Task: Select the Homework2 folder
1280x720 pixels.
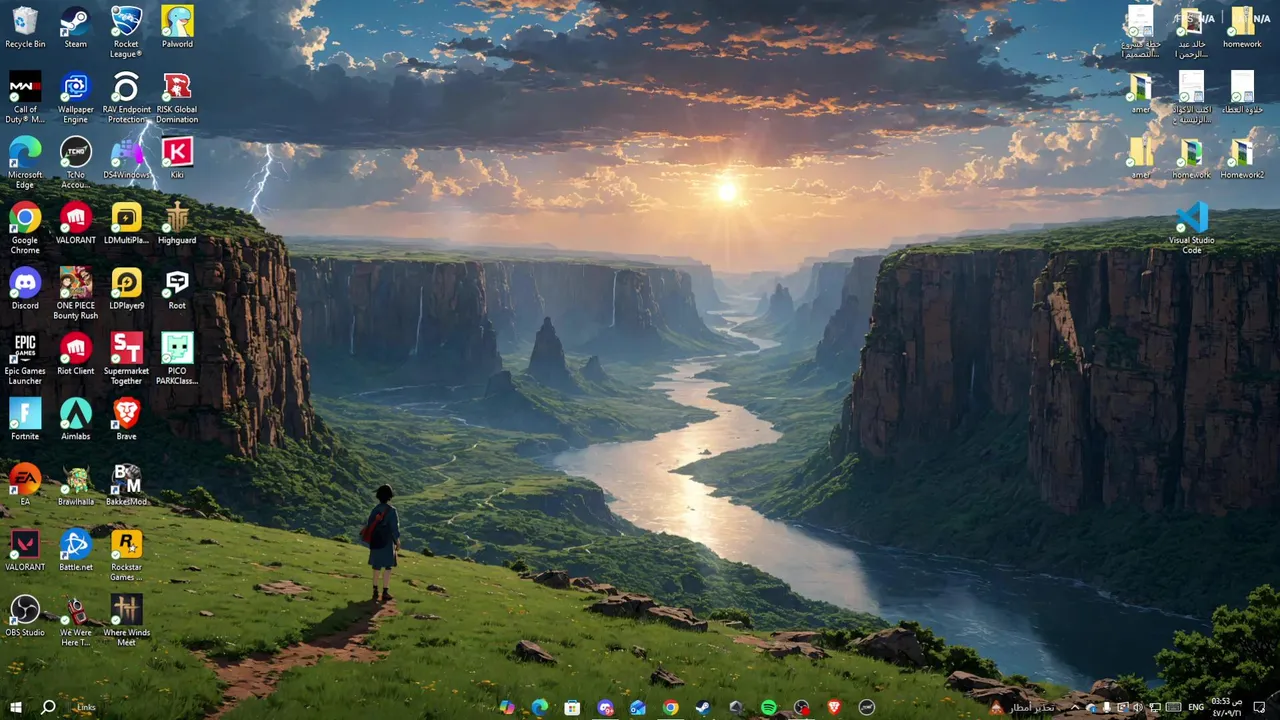Action: click(x=1242, y=159)
